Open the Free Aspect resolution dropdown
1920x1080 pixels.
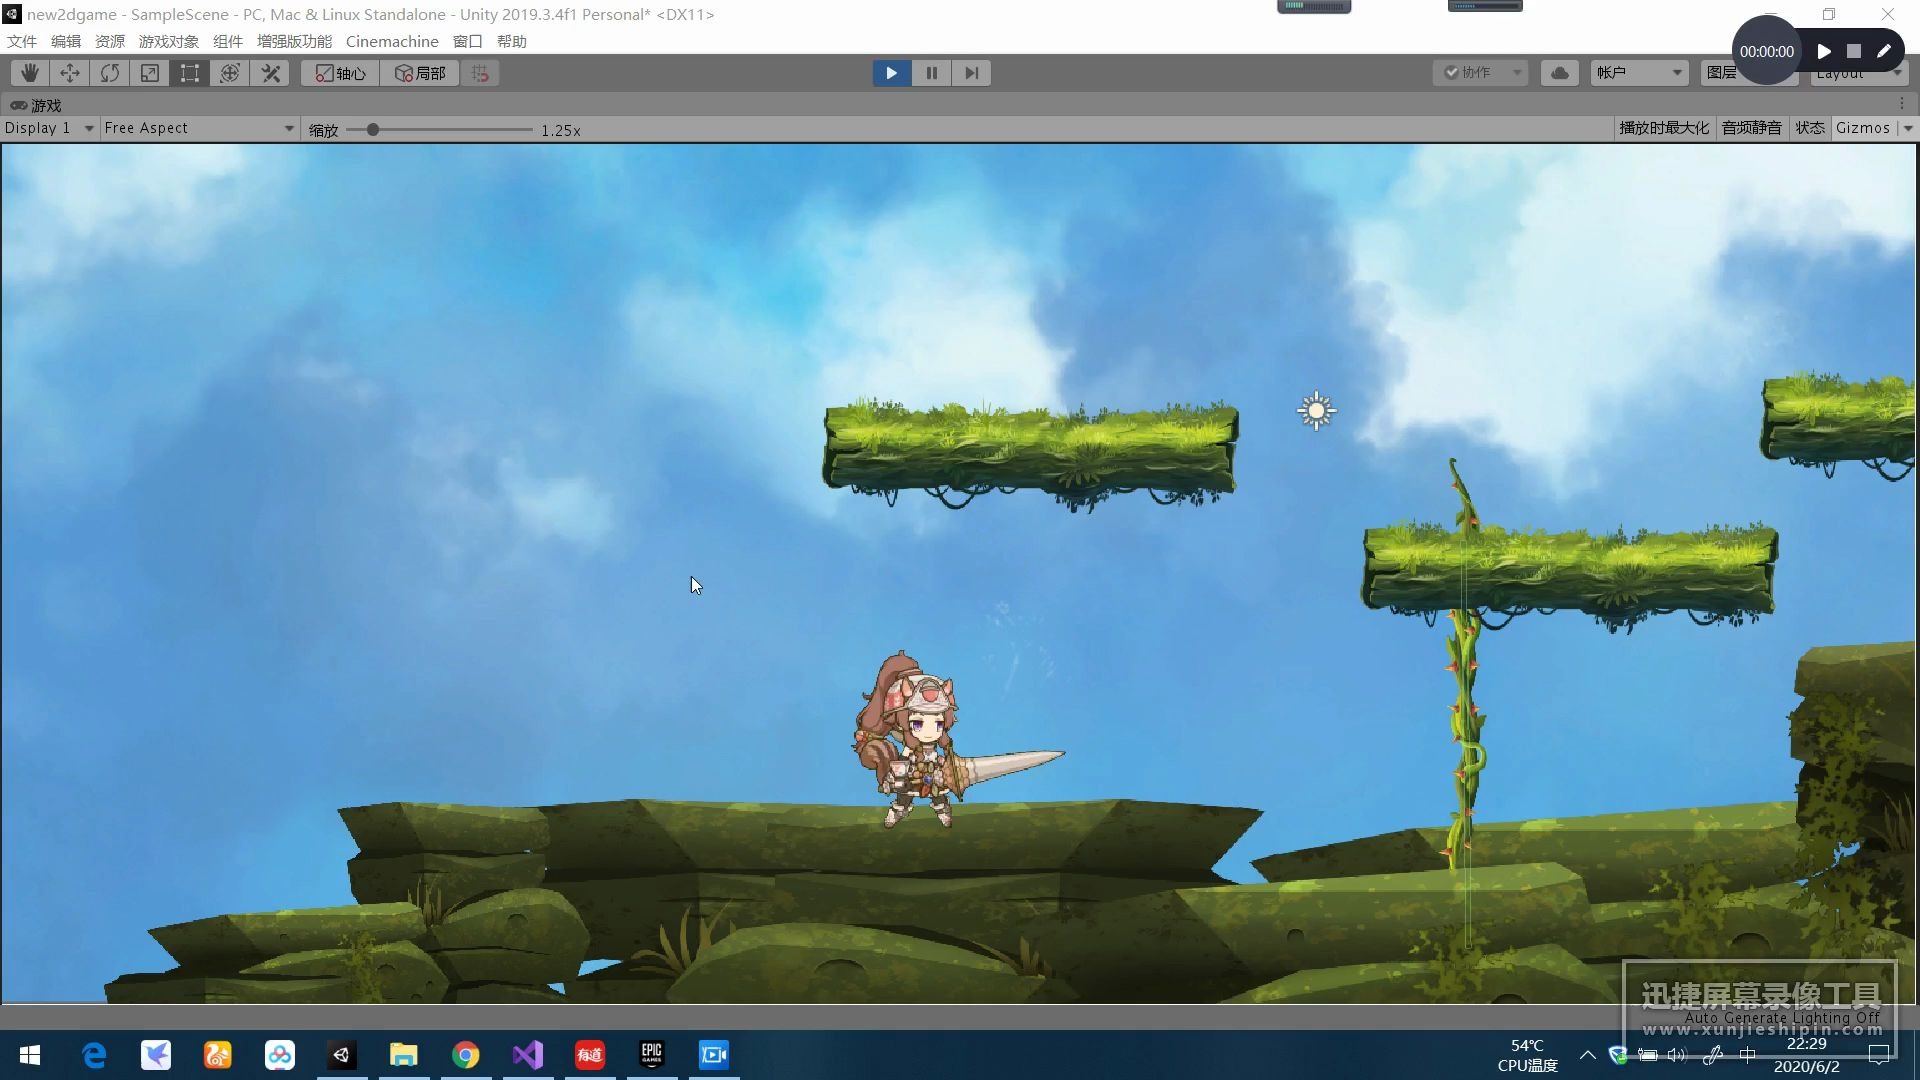coord(199,128)
